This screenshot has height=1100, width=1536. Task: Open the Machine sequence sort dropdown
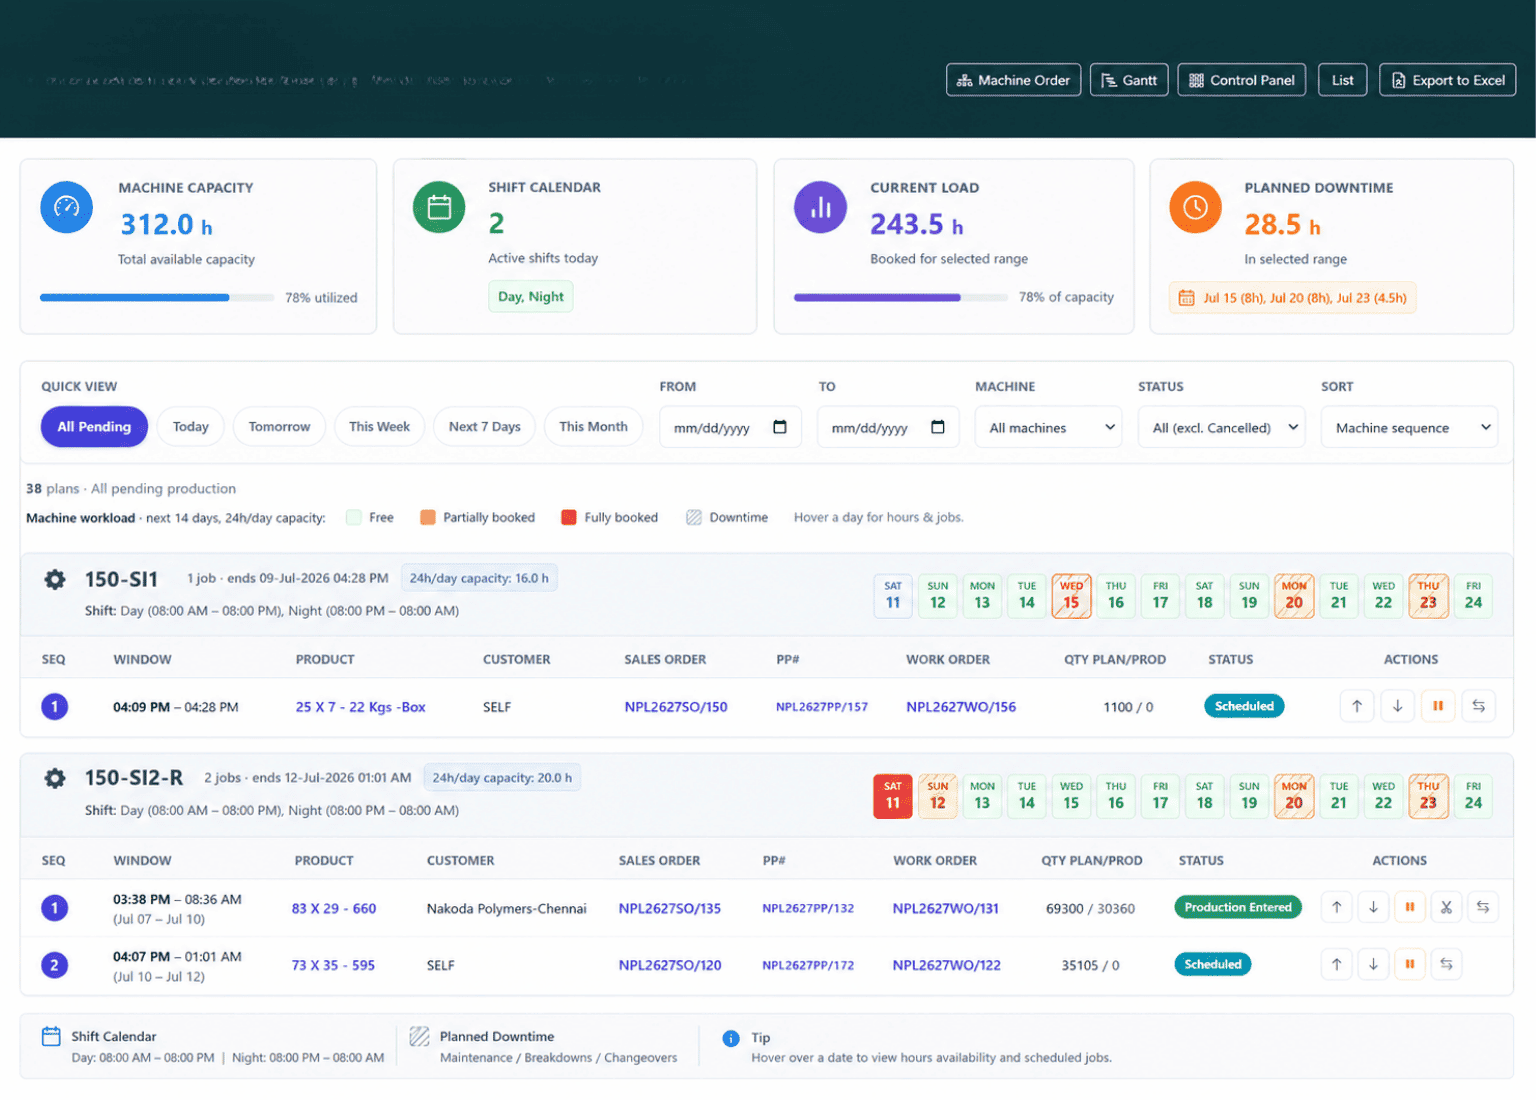click(1409, 427)
